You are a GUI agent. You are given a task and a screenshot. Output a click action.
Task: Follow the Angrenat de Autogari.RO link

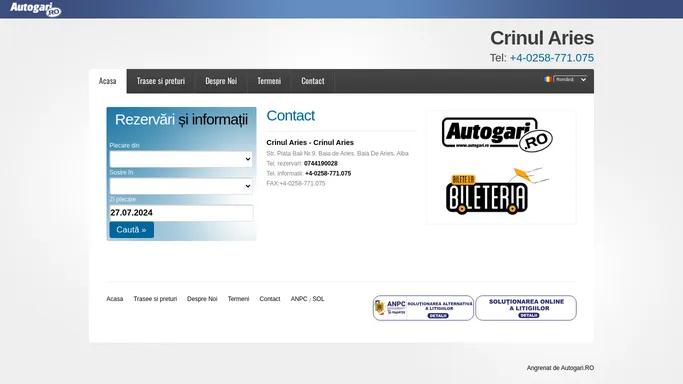(560, 368)
